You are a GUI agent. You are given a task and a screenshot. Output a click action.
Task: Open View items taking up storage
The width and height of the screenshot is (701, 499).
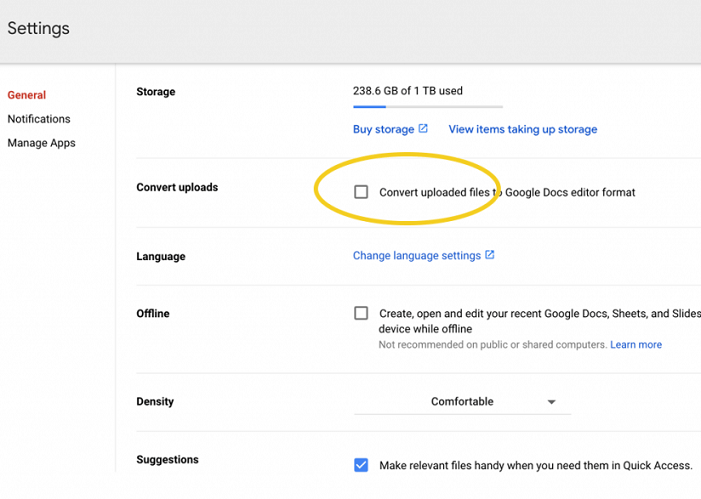click(x=522, y=129)
